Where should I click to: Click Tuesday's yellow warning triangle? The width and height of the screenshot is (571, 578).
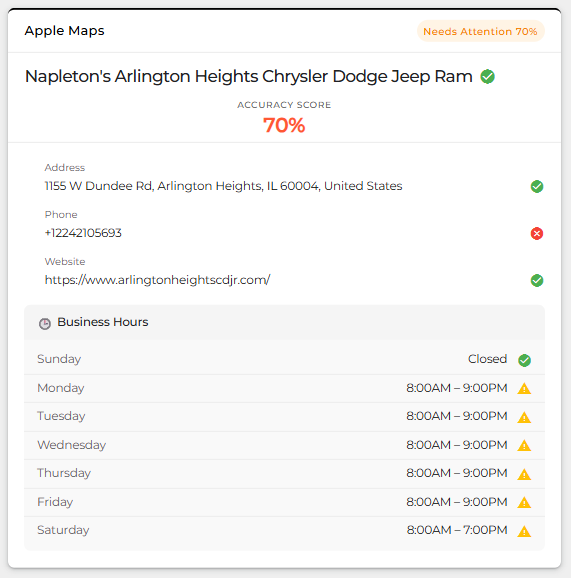click(x=524, y=417)
